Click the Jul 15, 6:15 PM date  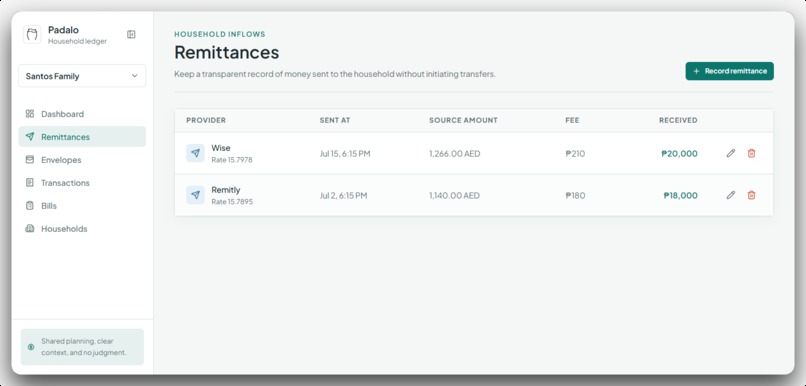345,154
